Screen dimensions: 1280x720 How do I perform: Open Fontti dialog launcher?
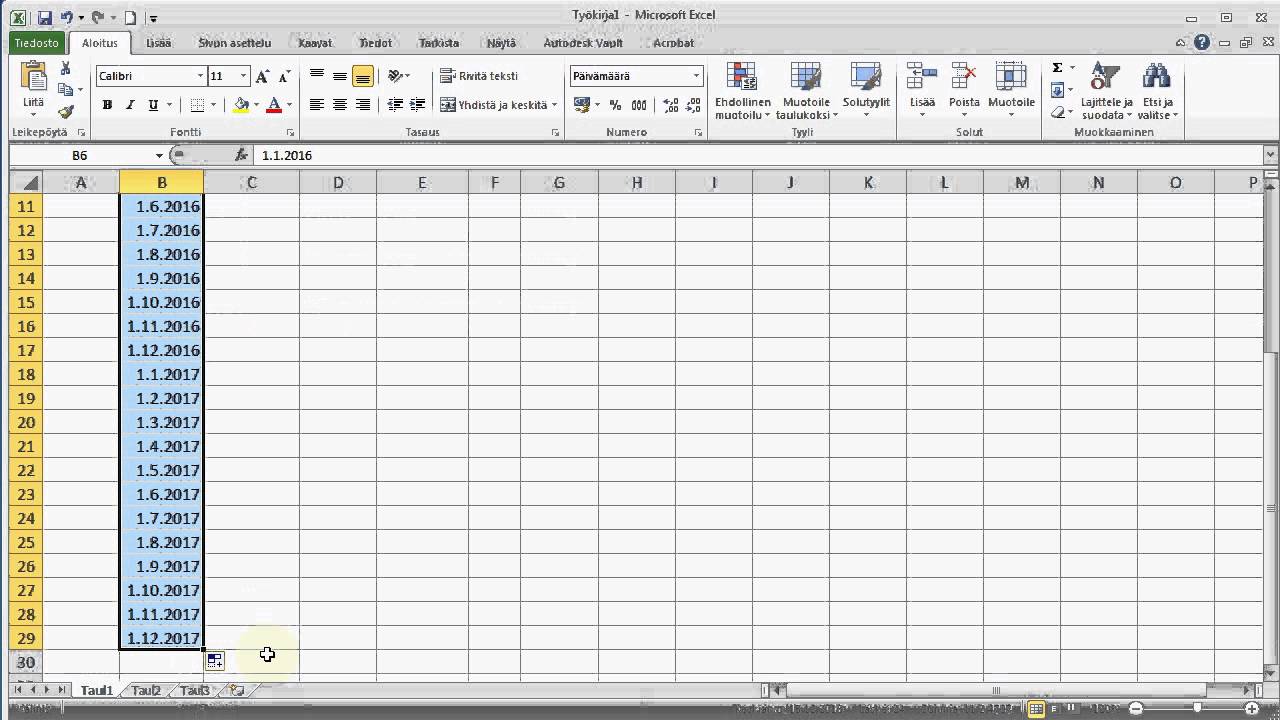(x=291, y=132)
